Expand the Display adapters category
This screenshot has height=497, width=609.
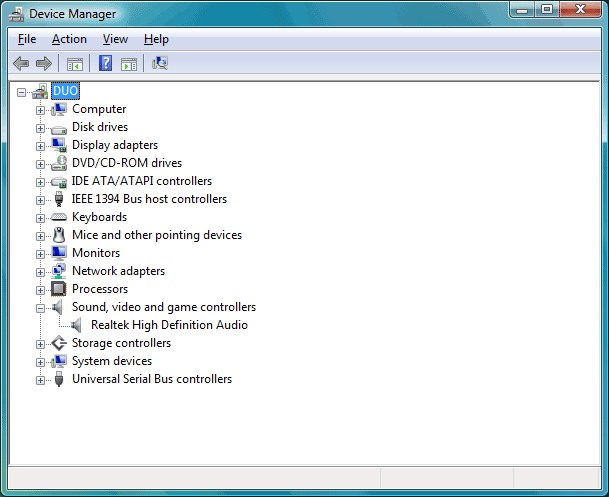click(41, 146)
